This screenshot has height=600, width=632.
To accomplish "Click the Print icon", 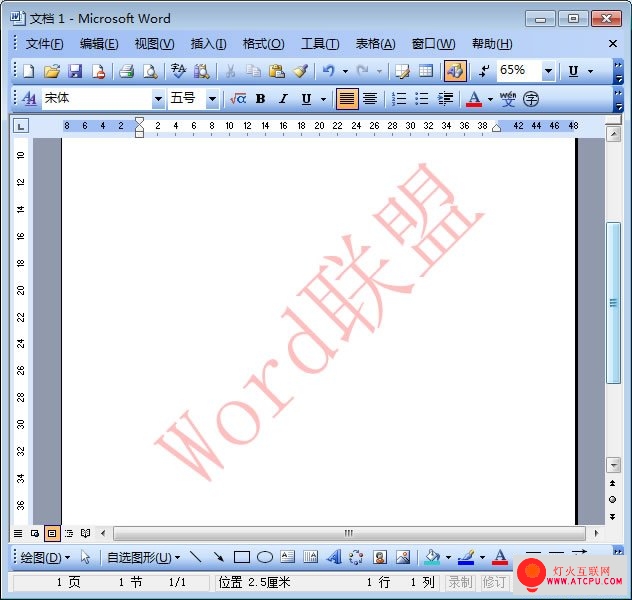I will tap(126, 71).
